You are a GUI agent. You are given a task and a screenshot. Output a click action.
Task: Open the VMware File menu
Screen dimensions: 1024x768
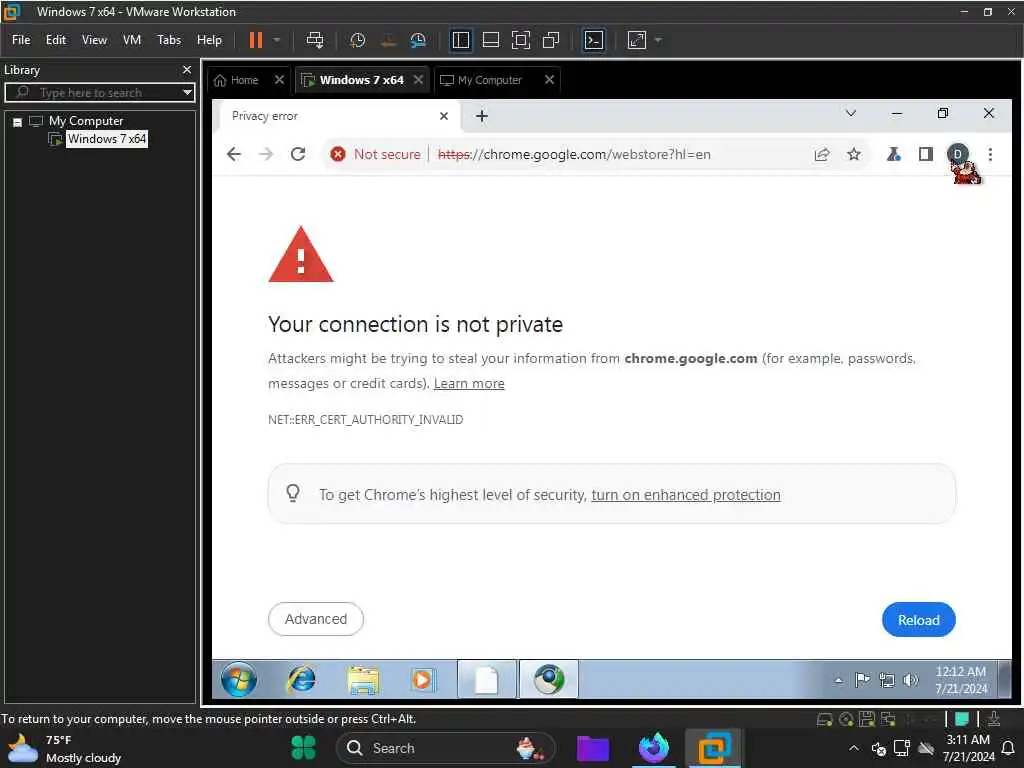(x=21, y=40)
